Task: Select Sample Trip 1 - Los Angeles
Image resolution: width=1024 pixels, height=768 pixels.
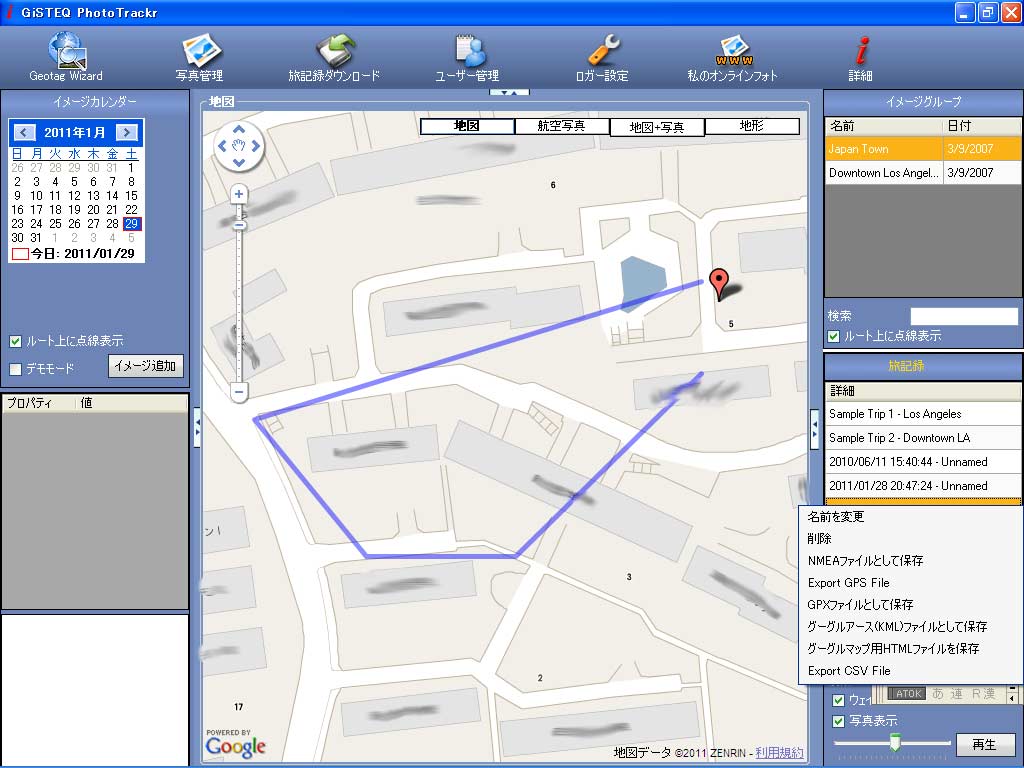Action: tap(923, 414)
